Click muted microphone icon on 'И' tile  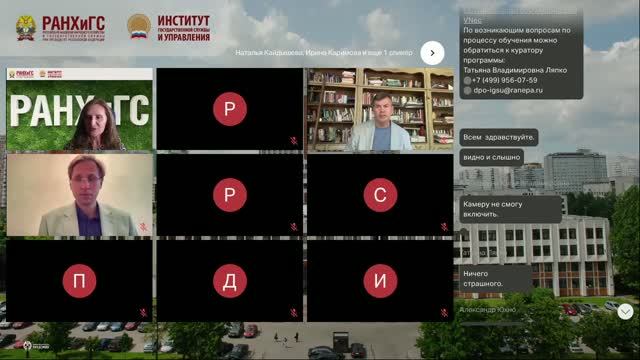pyautogui.click(x=444, y=313)
